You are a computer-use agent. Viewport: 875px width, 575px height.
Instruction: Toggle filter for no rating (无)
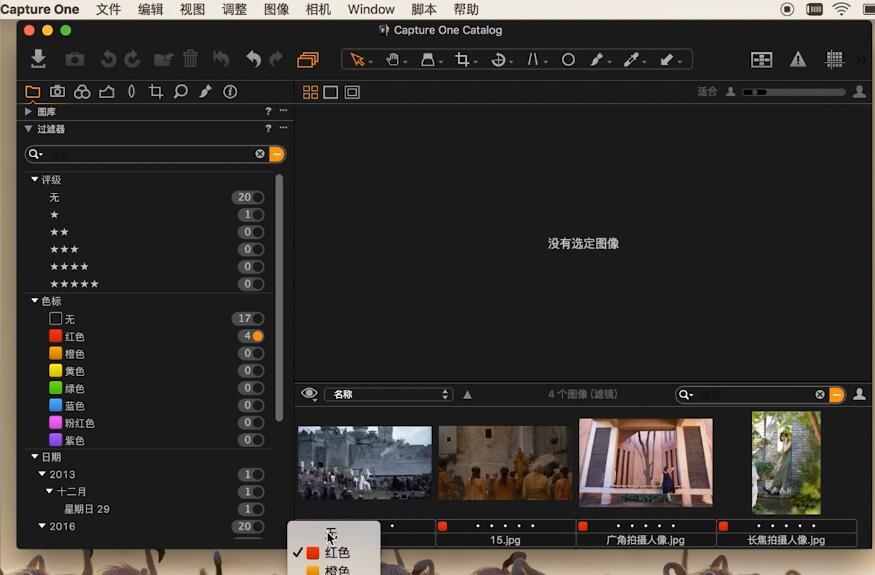point(257,198)
